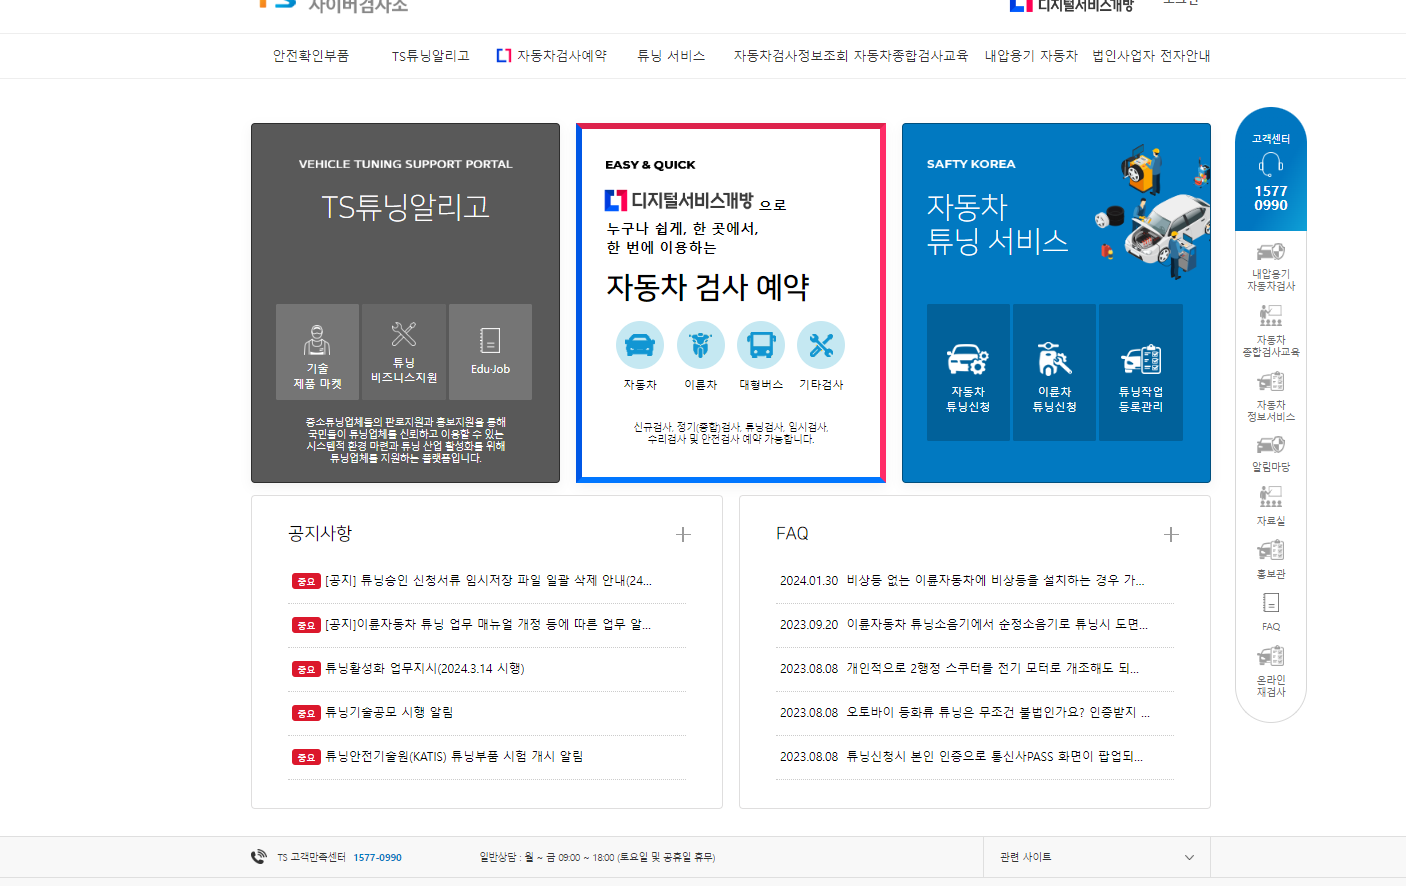Click the car repair illustration in blue card
1406x886 pixels.
[1153, 214]
